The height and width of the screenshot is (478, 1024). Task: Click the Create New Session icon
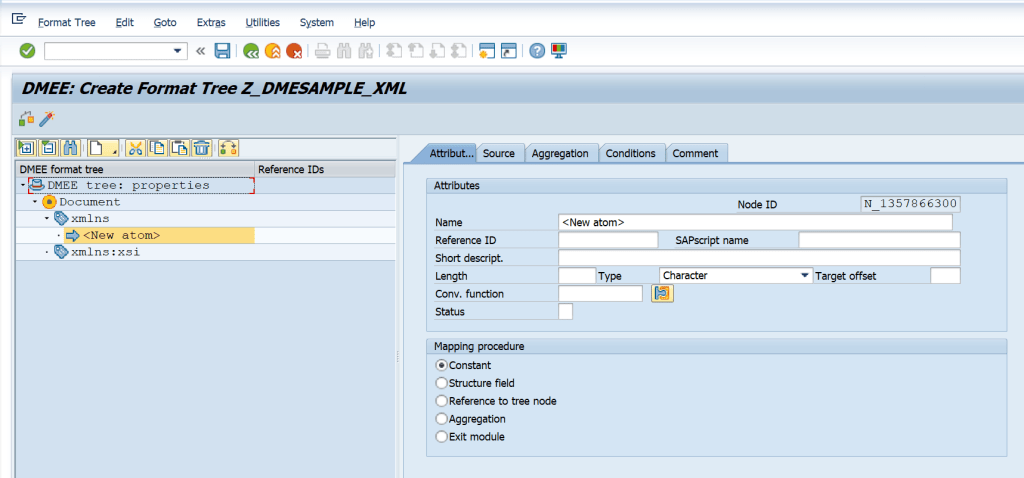pyautogui.click(x=487, y=51)
